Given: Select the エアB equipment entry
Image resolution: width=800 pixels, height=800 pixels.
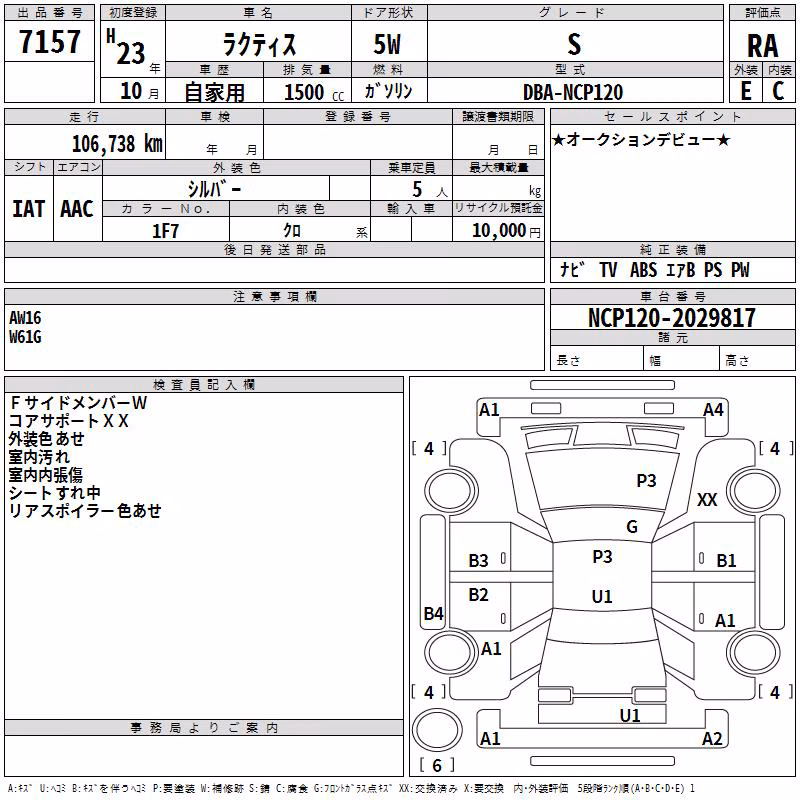Looking at the screenshot, I should 680,269.
